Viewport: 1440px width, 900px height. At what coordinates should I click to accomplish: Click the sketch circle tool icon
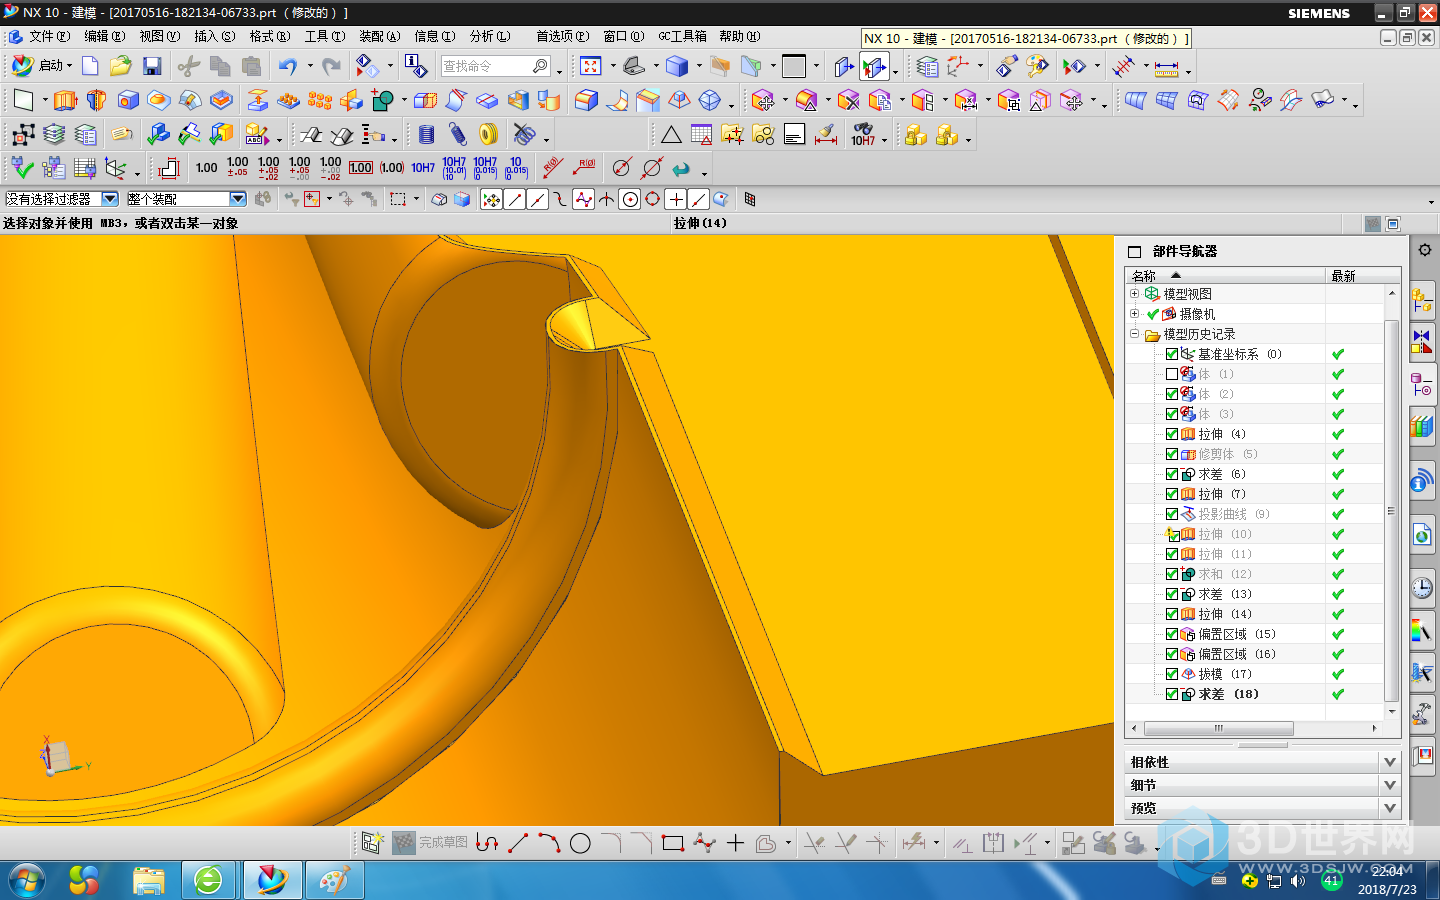click(x=580, y=843)
